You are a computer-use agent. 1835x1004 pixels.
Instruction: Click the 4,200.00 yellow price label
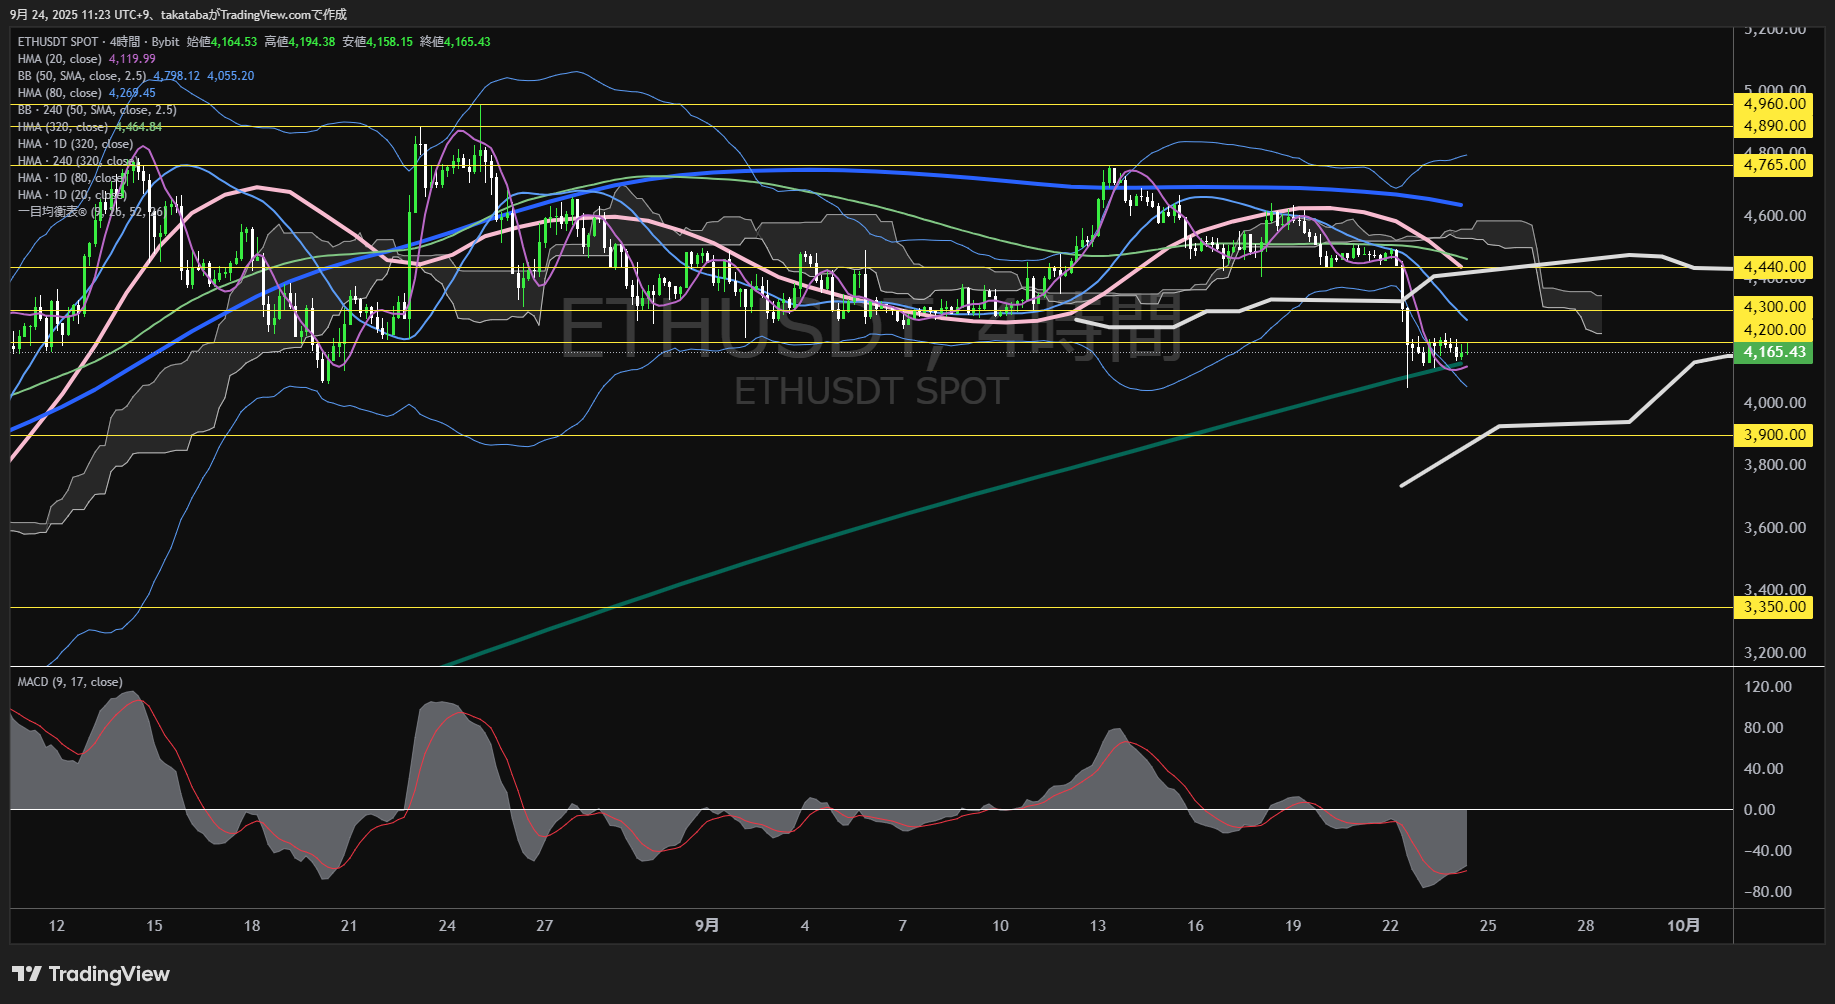point(1773,330)
